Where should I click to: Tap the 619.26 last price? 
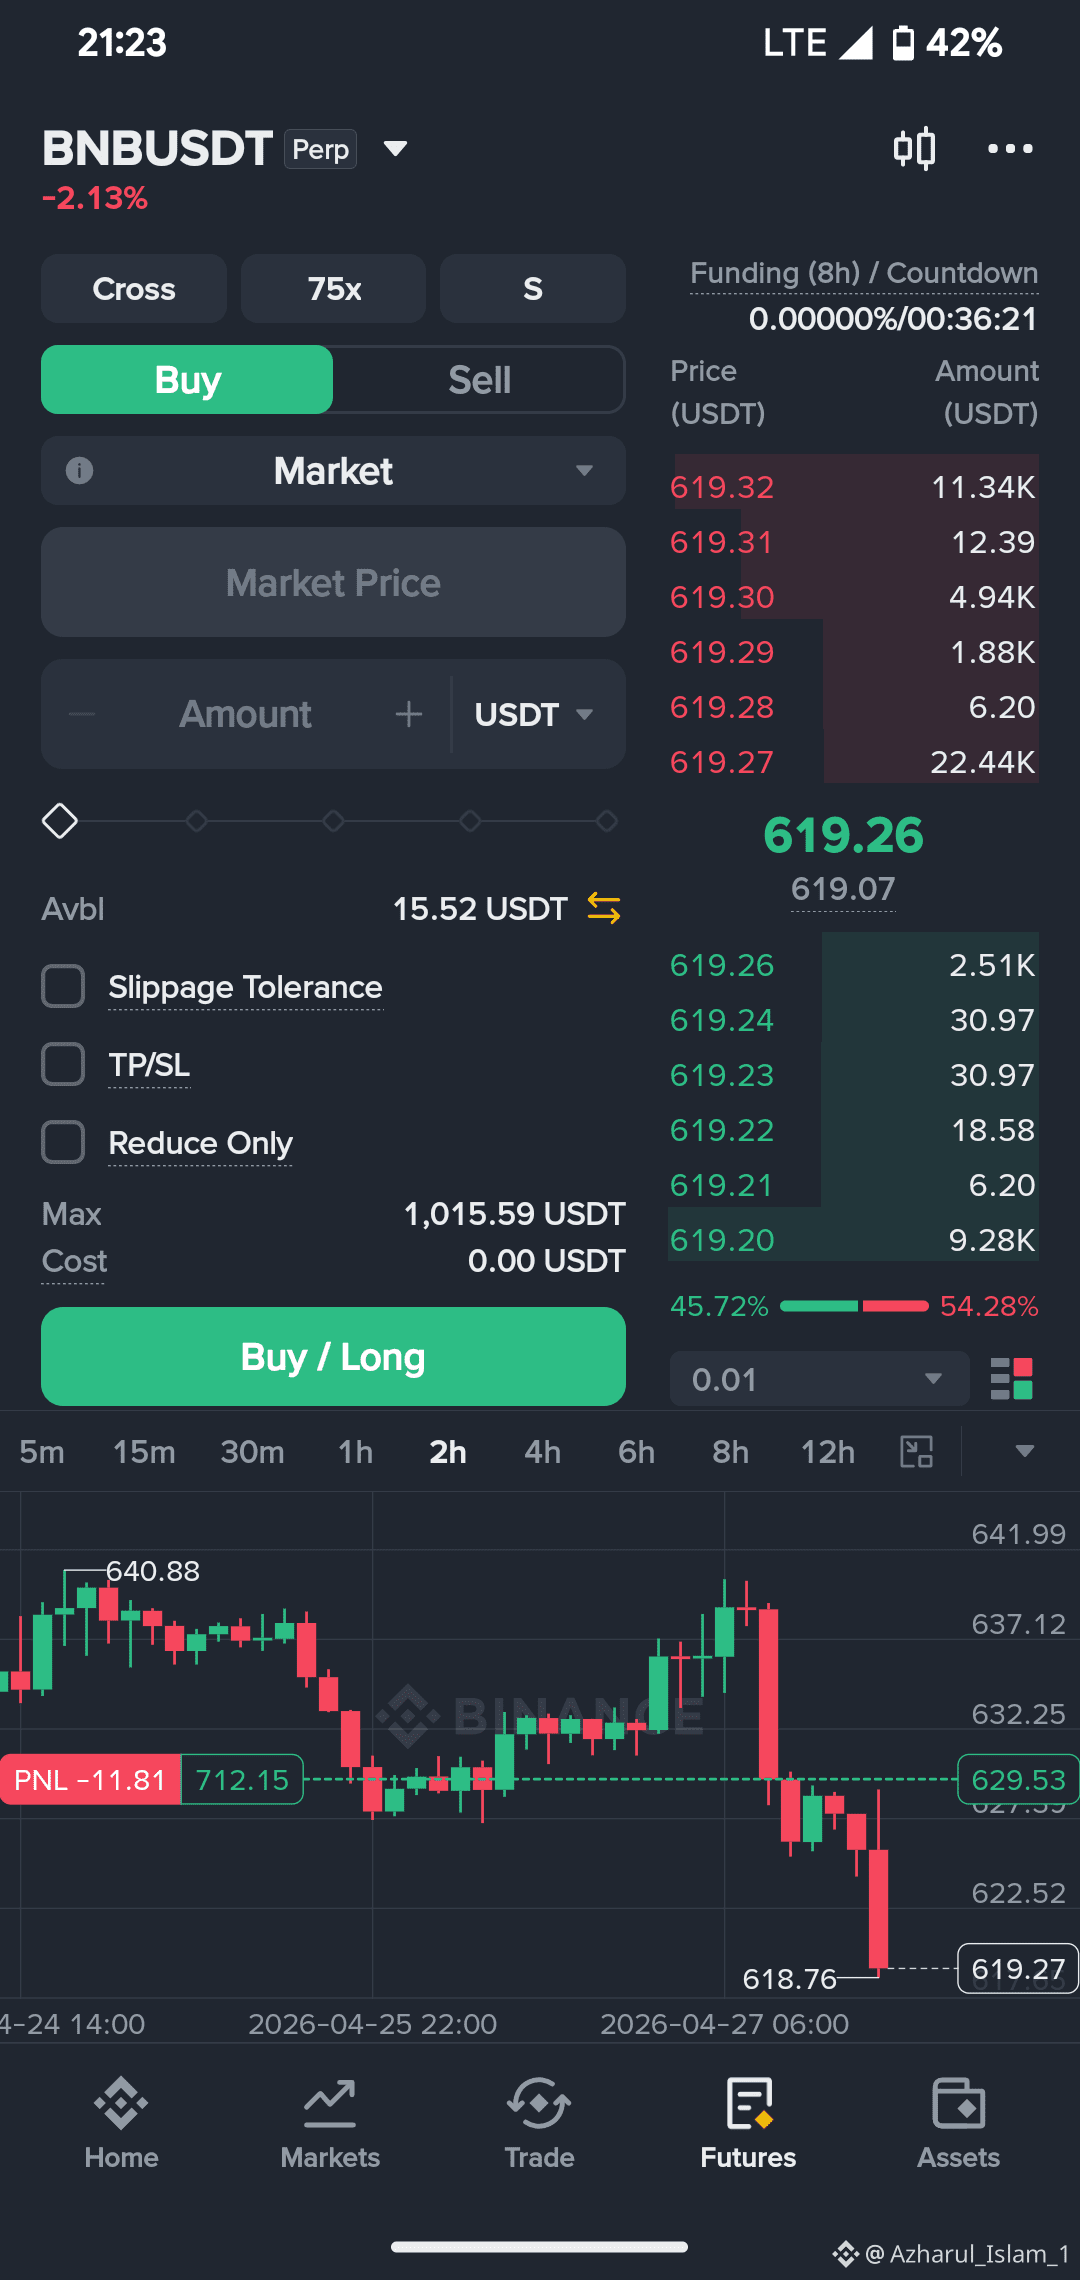[x=843, y=835]
